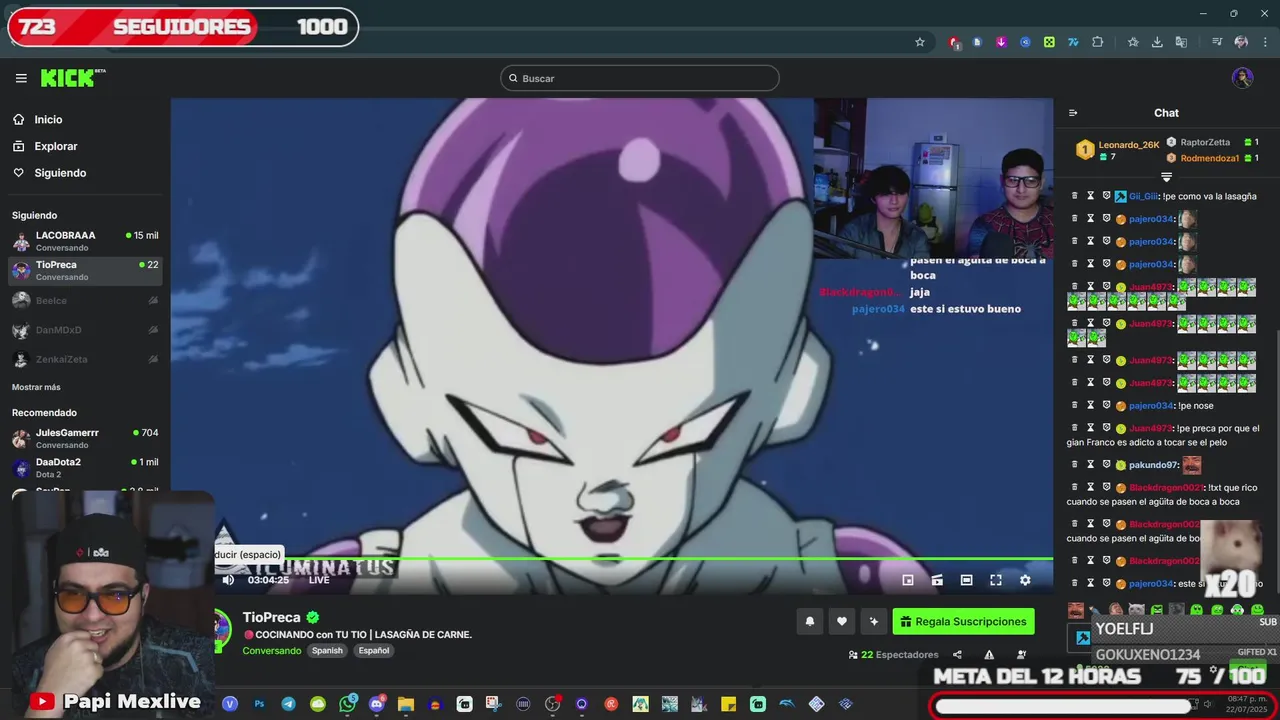The width and height of the screenshot is (1280, 720).
Task: Open Leonardo_26K top gifter entry
Action: point(1118,150)
